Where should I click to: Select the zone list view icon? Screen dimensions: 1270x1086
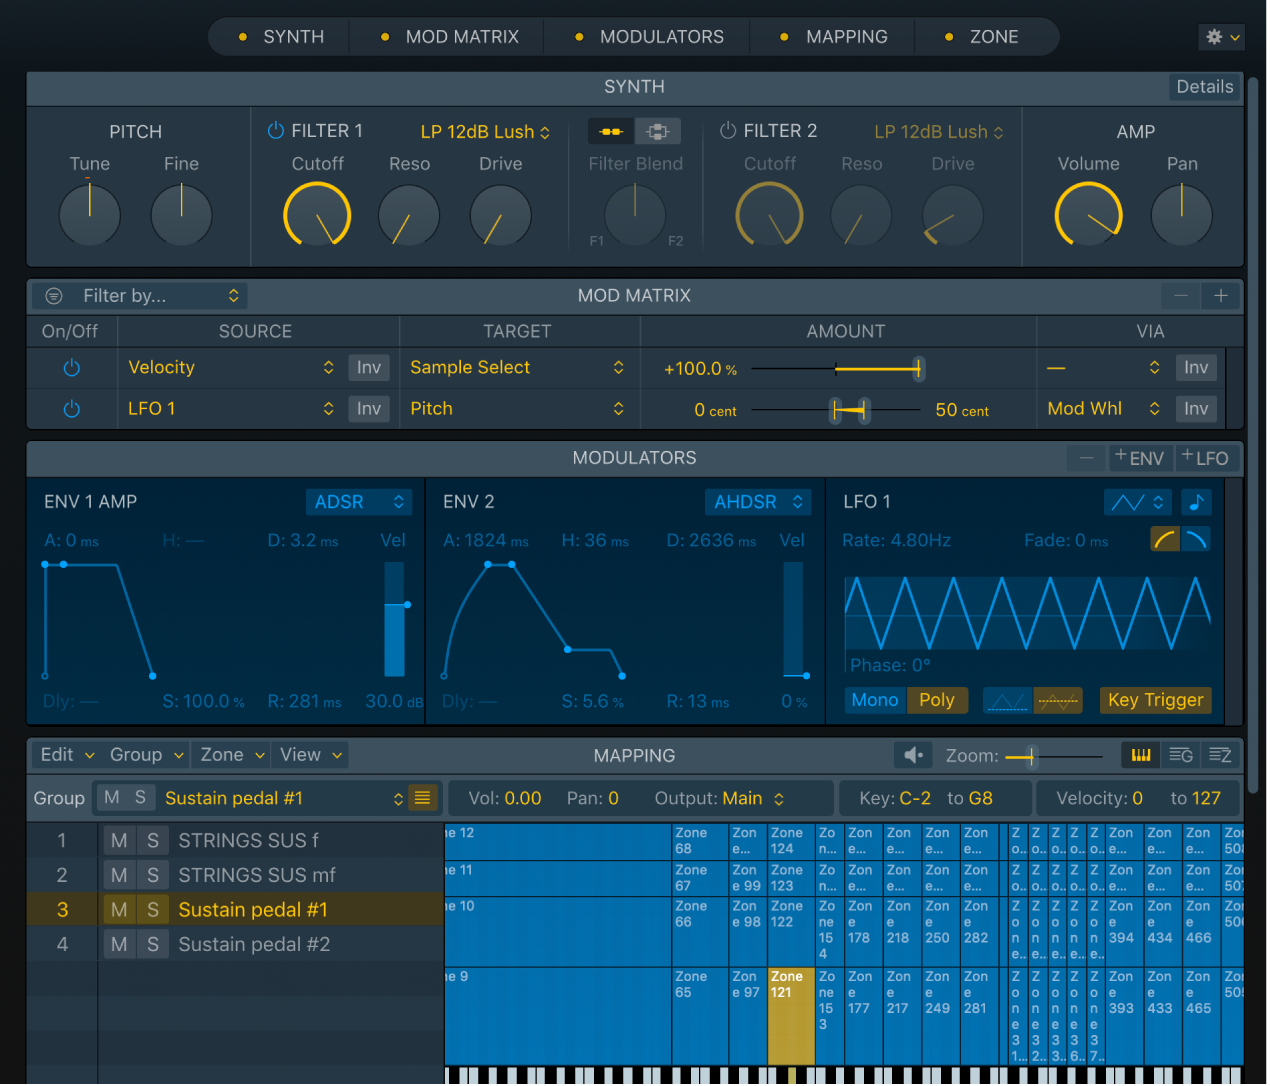tap(1219, 755)
